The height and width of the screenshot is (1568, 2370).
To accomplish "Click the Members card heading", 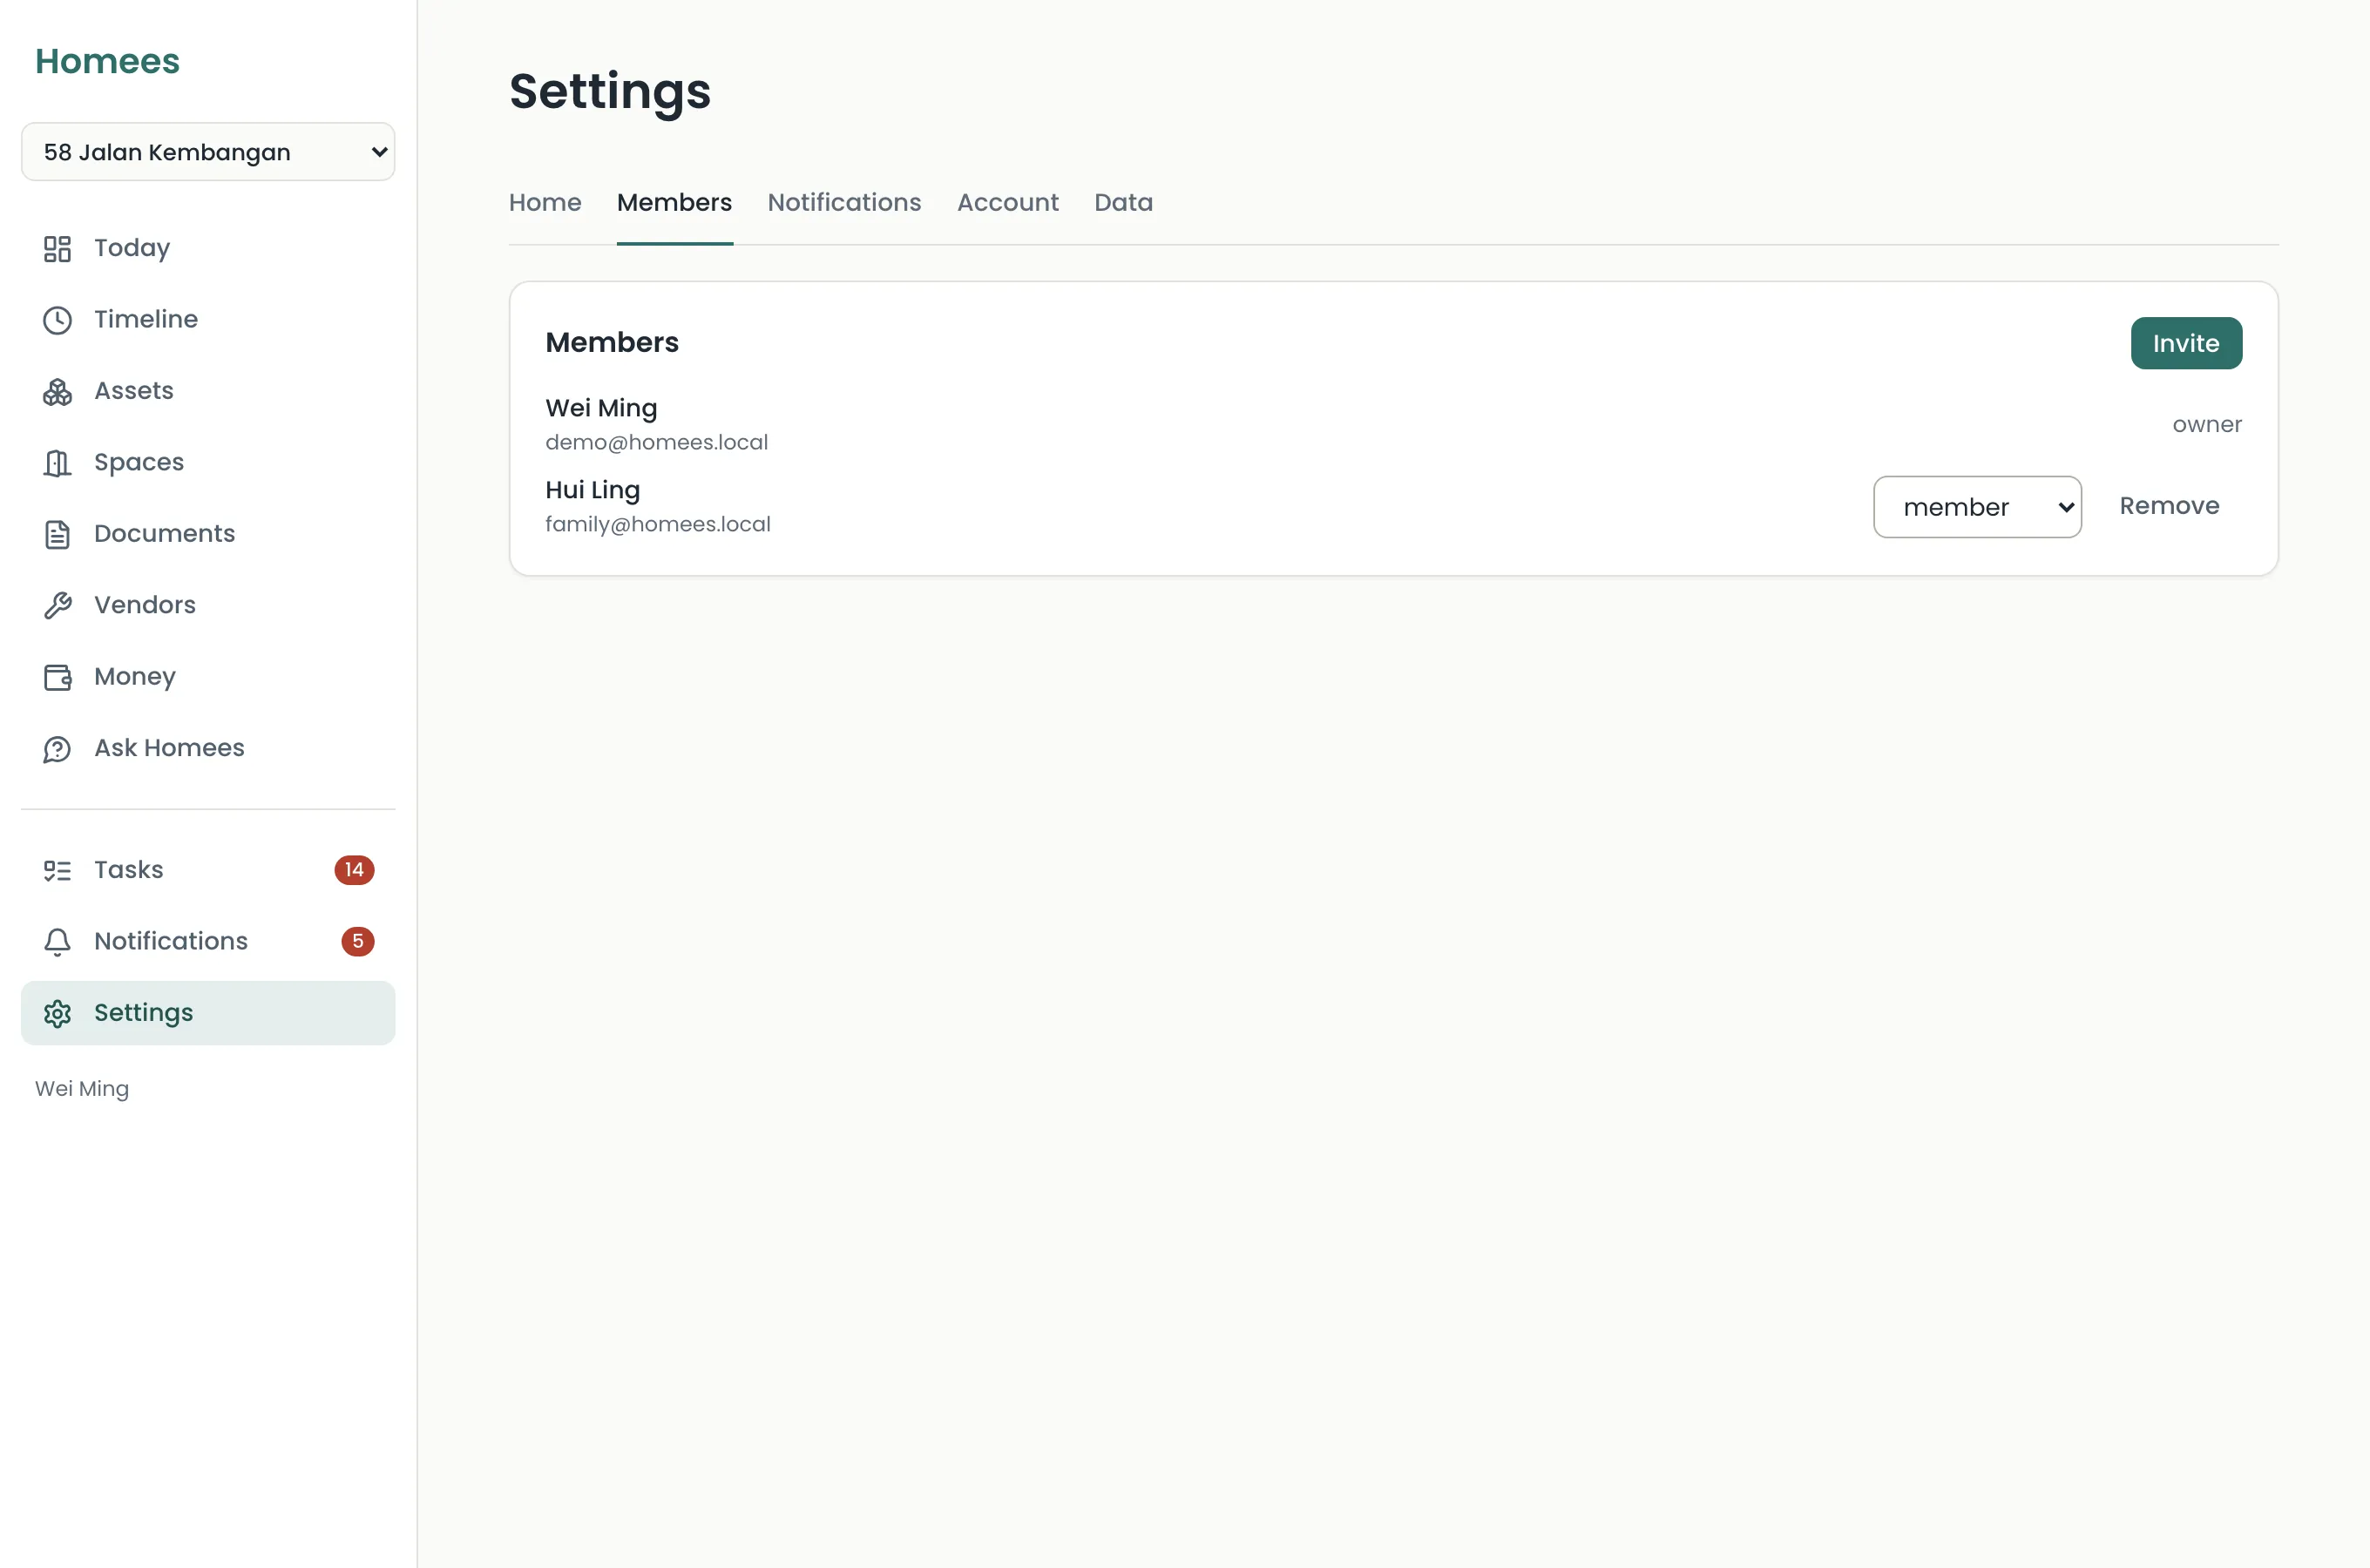I will (612, 342).
